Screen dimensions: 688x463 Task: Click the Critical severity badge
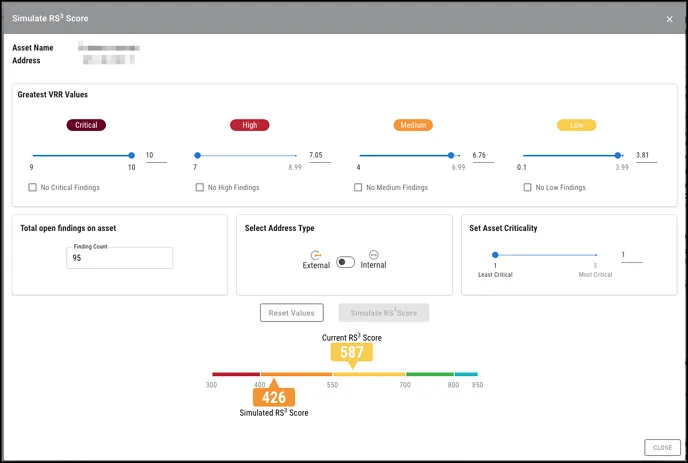[x=86, y=125]
